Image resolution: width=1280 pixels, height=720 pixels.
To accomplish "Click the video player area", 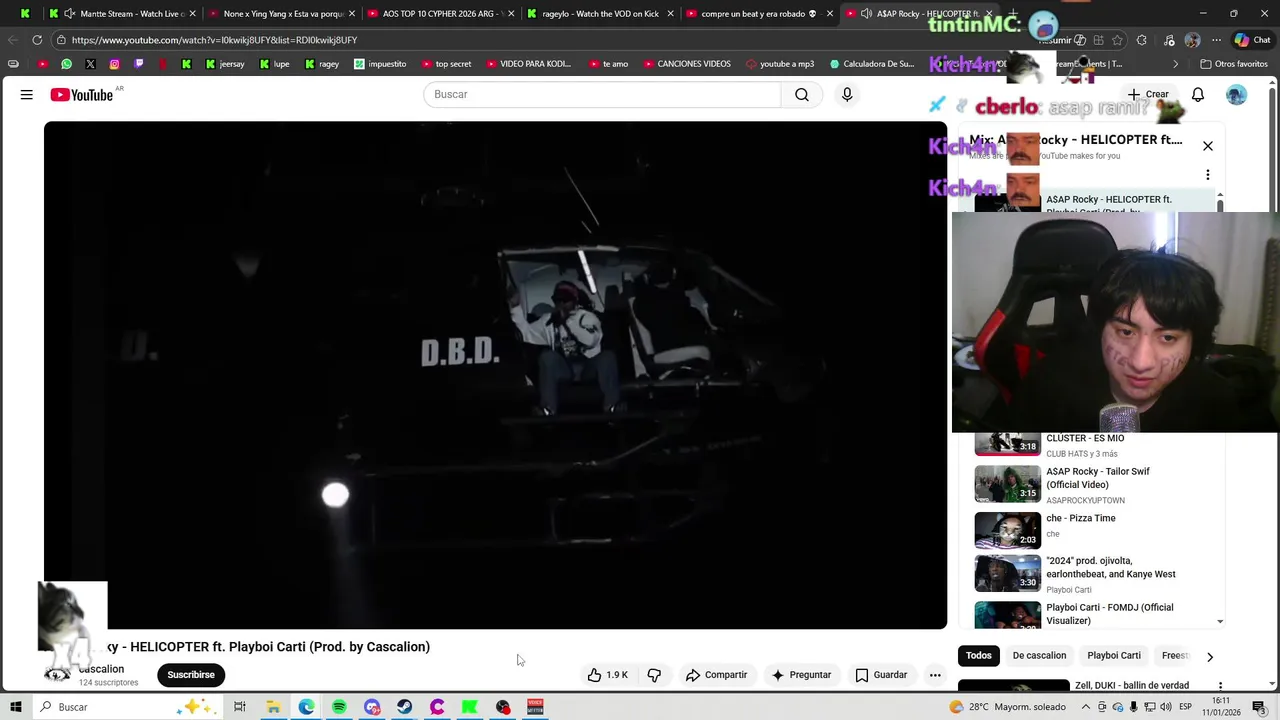I will click(x=495, y=375).
